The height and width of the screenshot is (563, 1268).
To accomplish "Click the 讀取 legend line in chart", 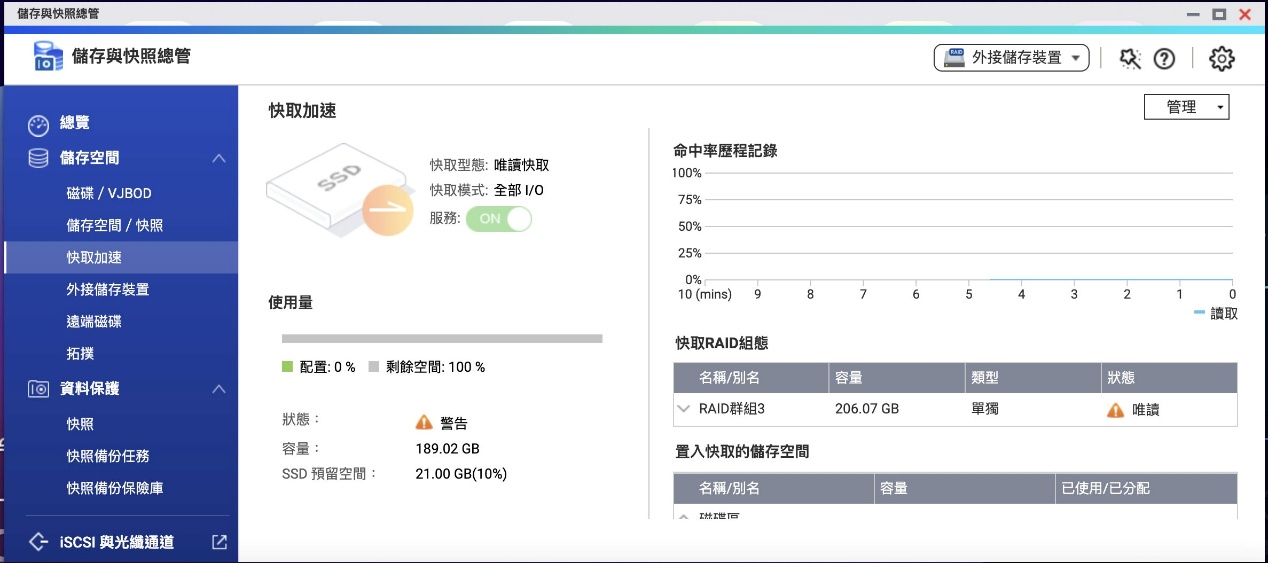I will 1199,313.
